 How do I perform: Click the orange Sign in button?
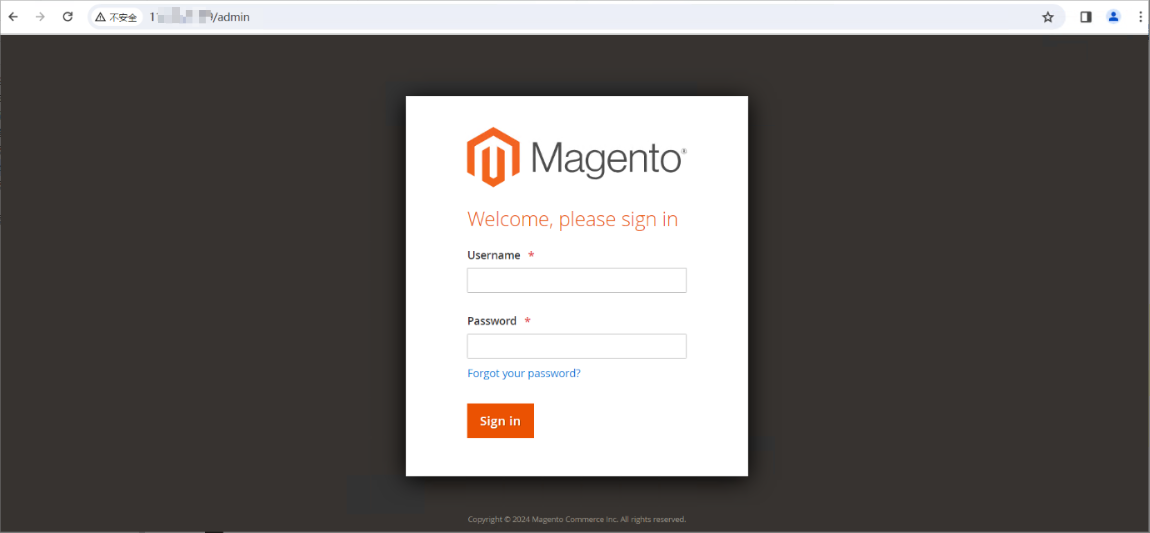[500, 421]
